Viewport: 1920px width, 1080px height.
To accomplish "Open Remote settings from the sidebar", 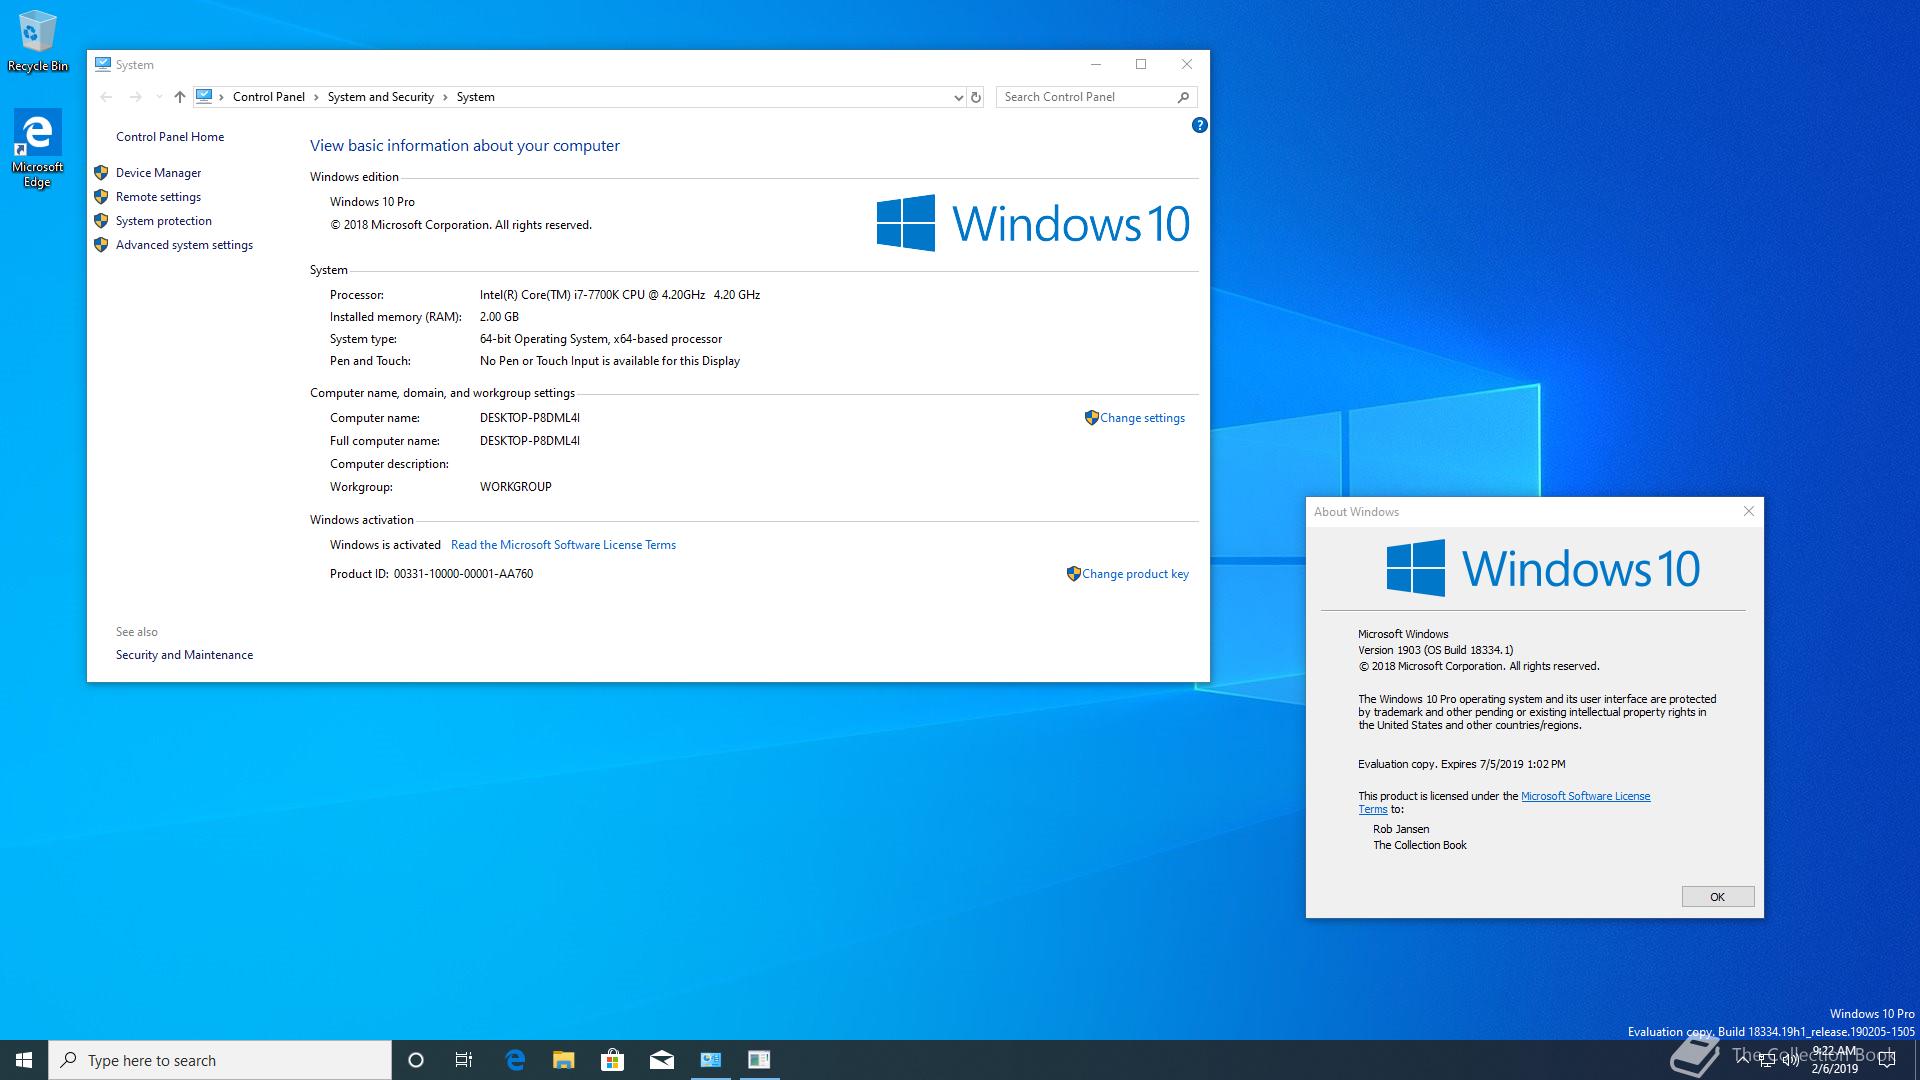I will click(x=158, y=197).
